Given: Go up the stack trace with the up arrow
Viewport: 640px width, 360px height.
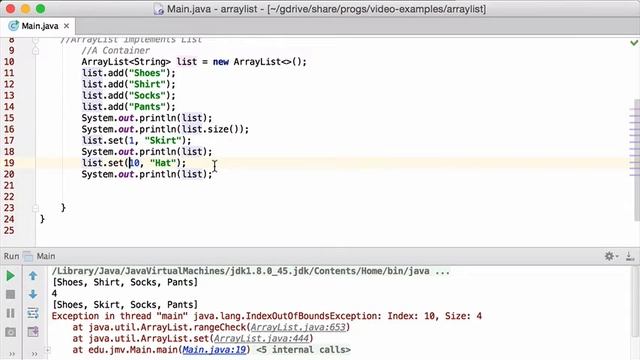Looking at the screenshot, I should coord(33,276).
